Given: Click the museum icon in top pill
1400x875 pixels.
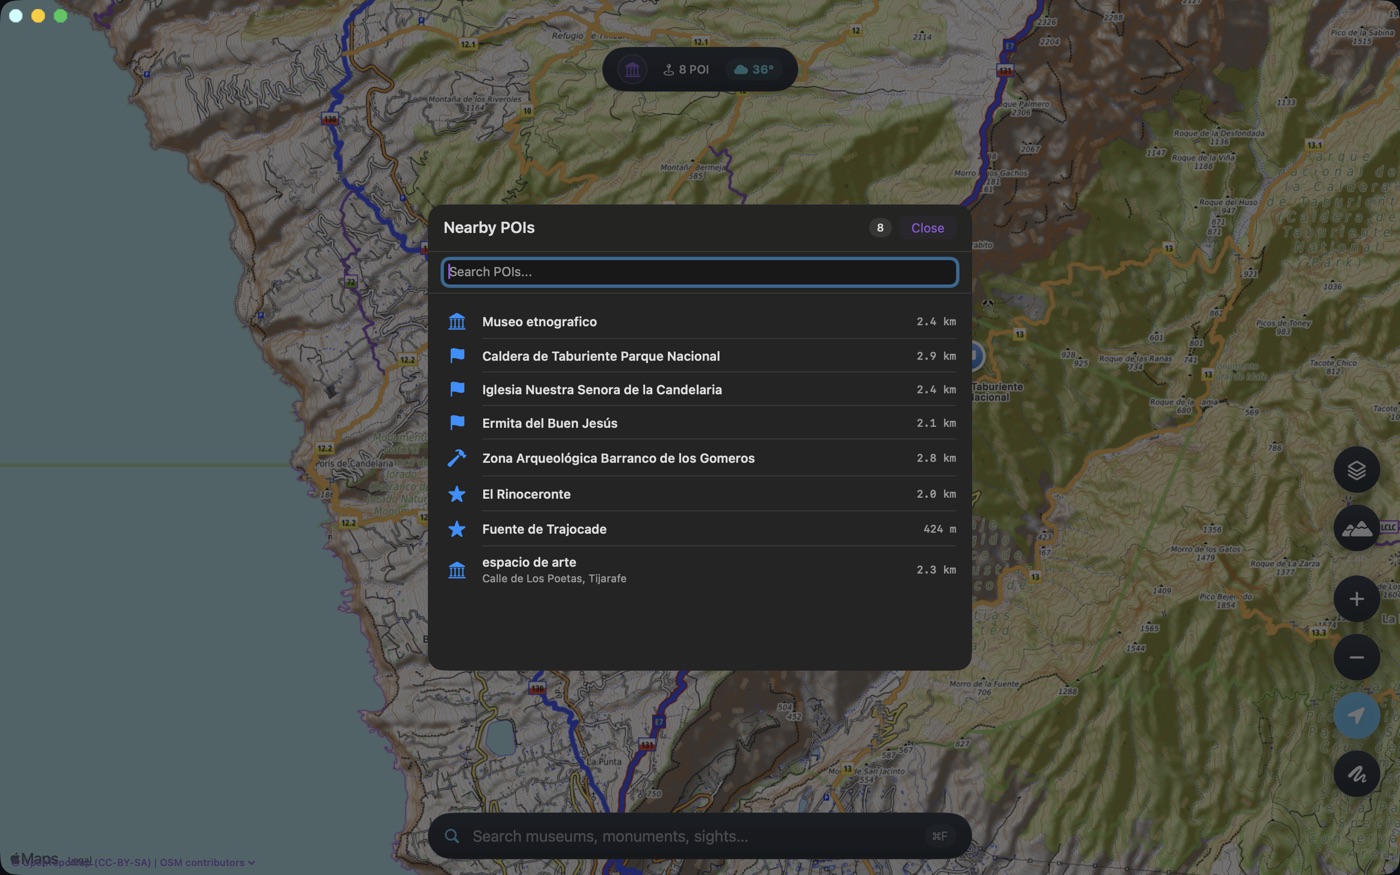Looking at the screenshot, I should [632, 70].
